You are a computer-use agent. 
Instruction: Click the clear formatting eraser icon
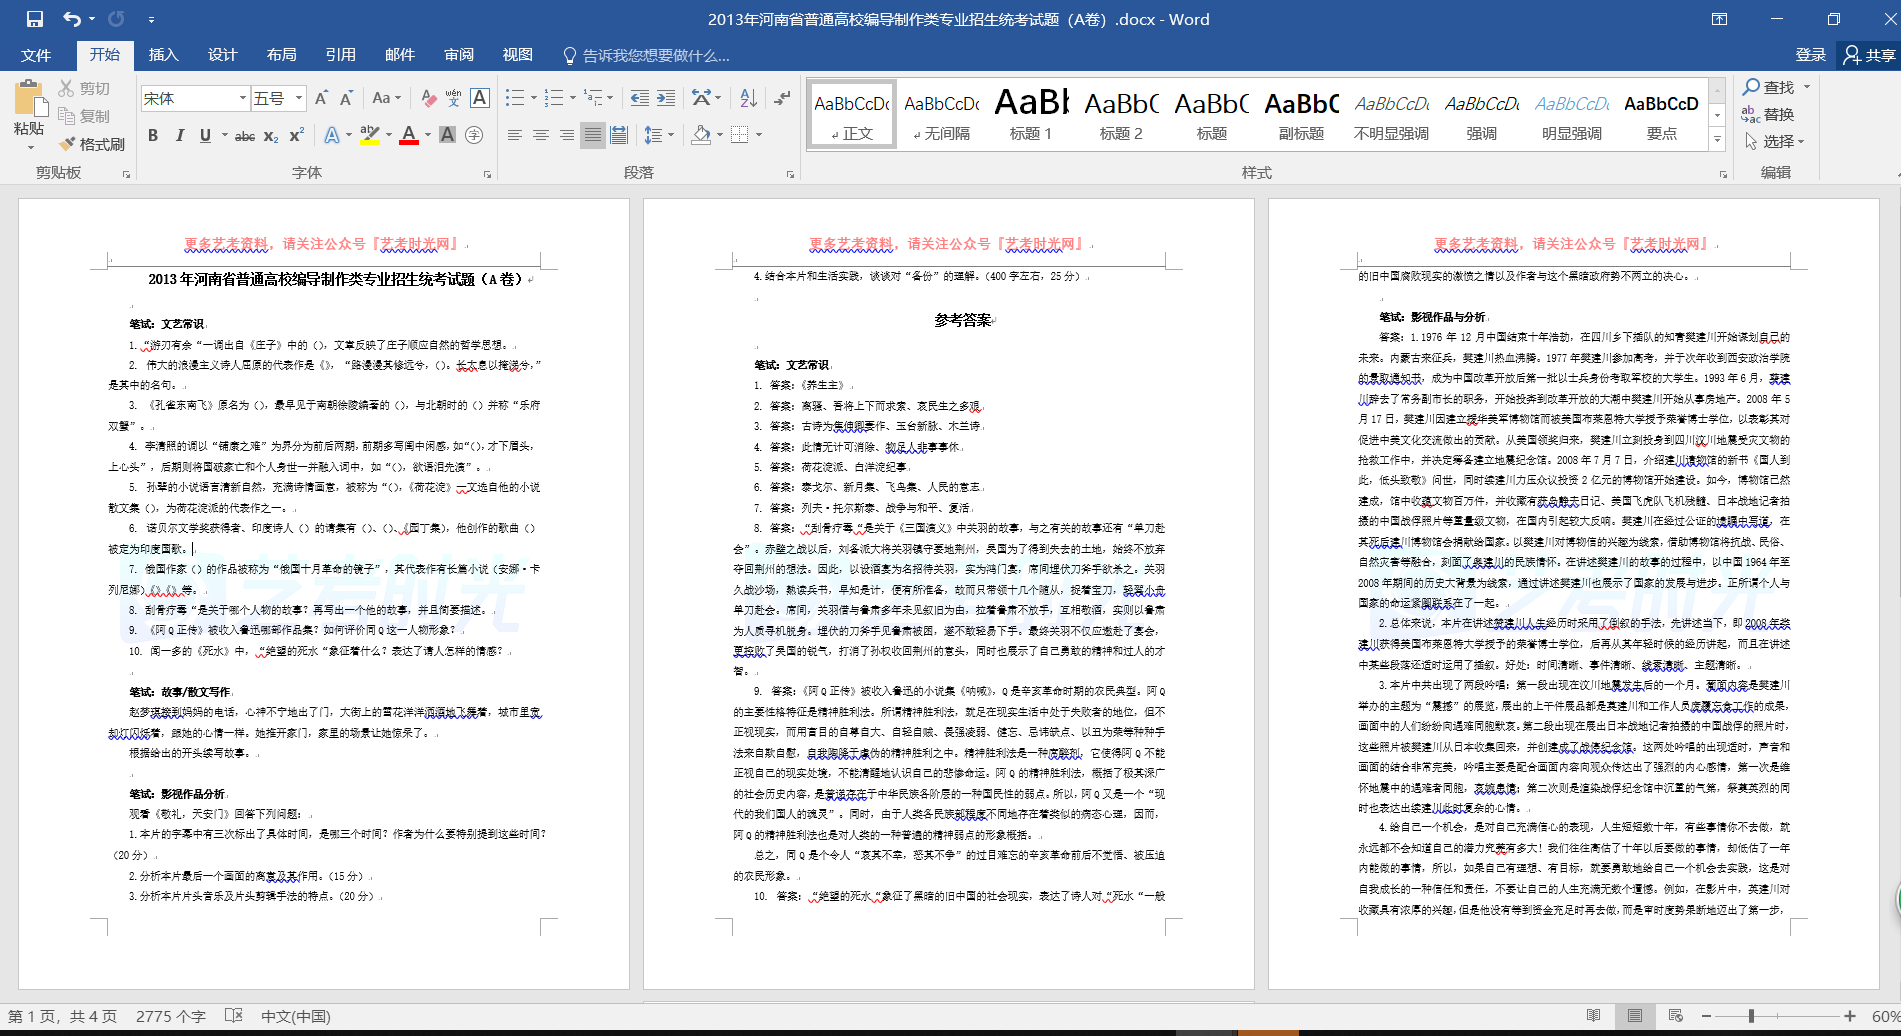tap(428, 98)
